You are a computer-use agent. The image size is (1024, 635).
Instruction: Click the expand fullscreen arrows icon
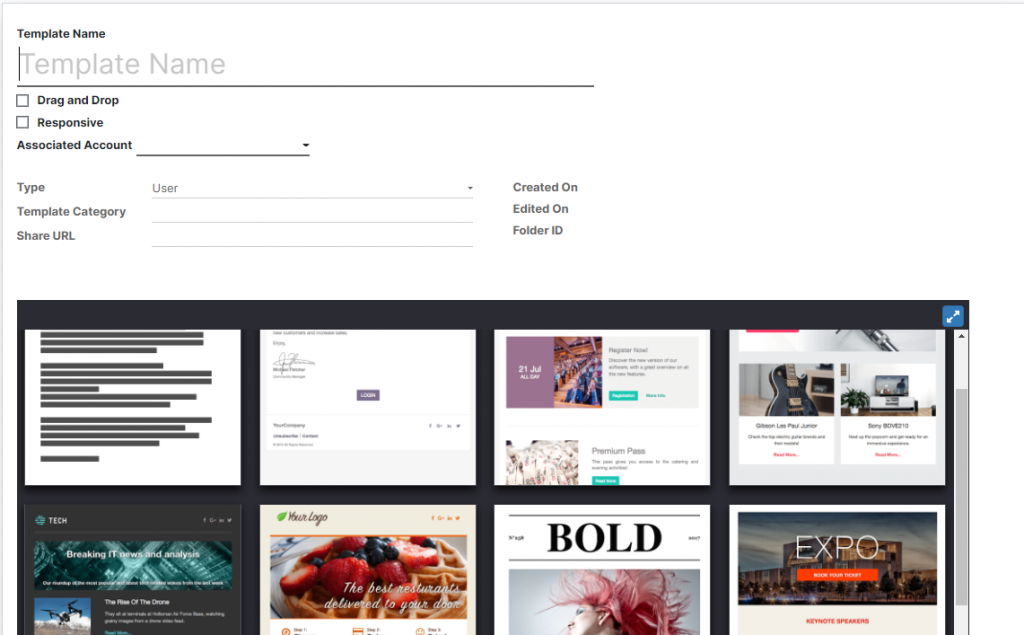[x=953, y=317]
